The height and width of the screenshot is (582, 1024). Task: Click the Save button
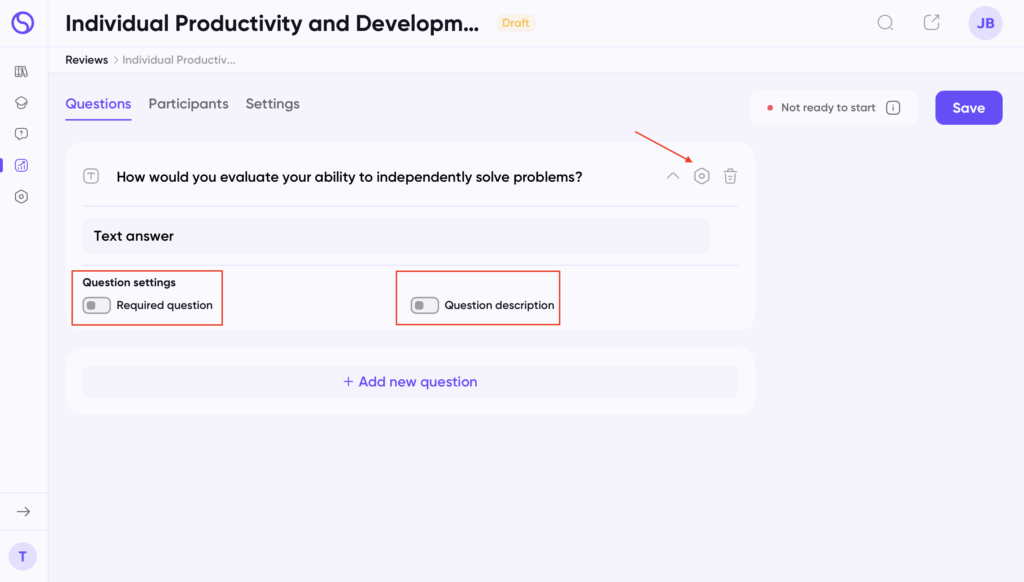tap(968, 108)
